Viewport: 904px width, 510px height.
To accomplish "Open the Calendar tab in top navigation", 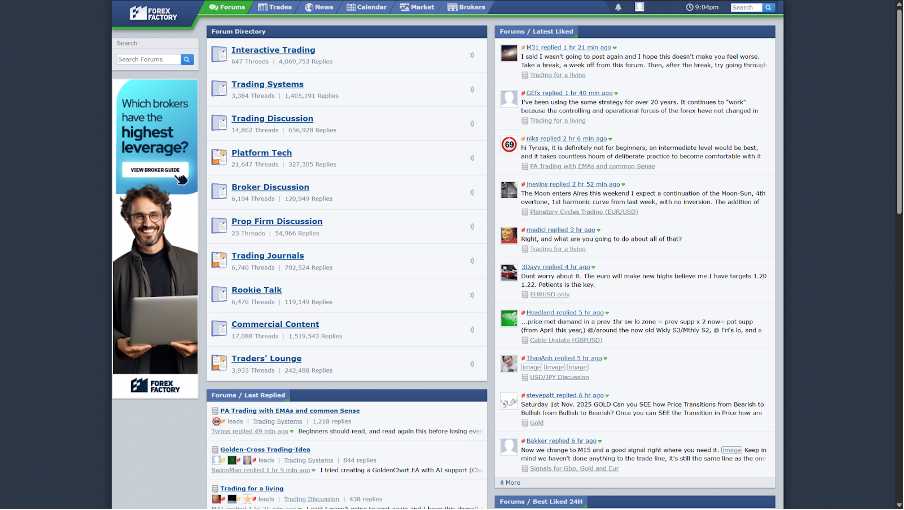I will click(367, 7).
